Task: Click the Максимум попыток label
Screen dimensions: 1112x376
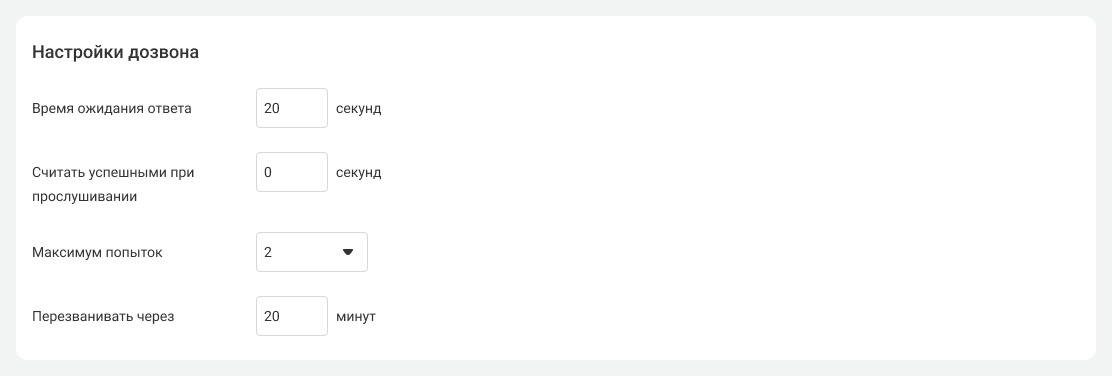Action: 97,252
